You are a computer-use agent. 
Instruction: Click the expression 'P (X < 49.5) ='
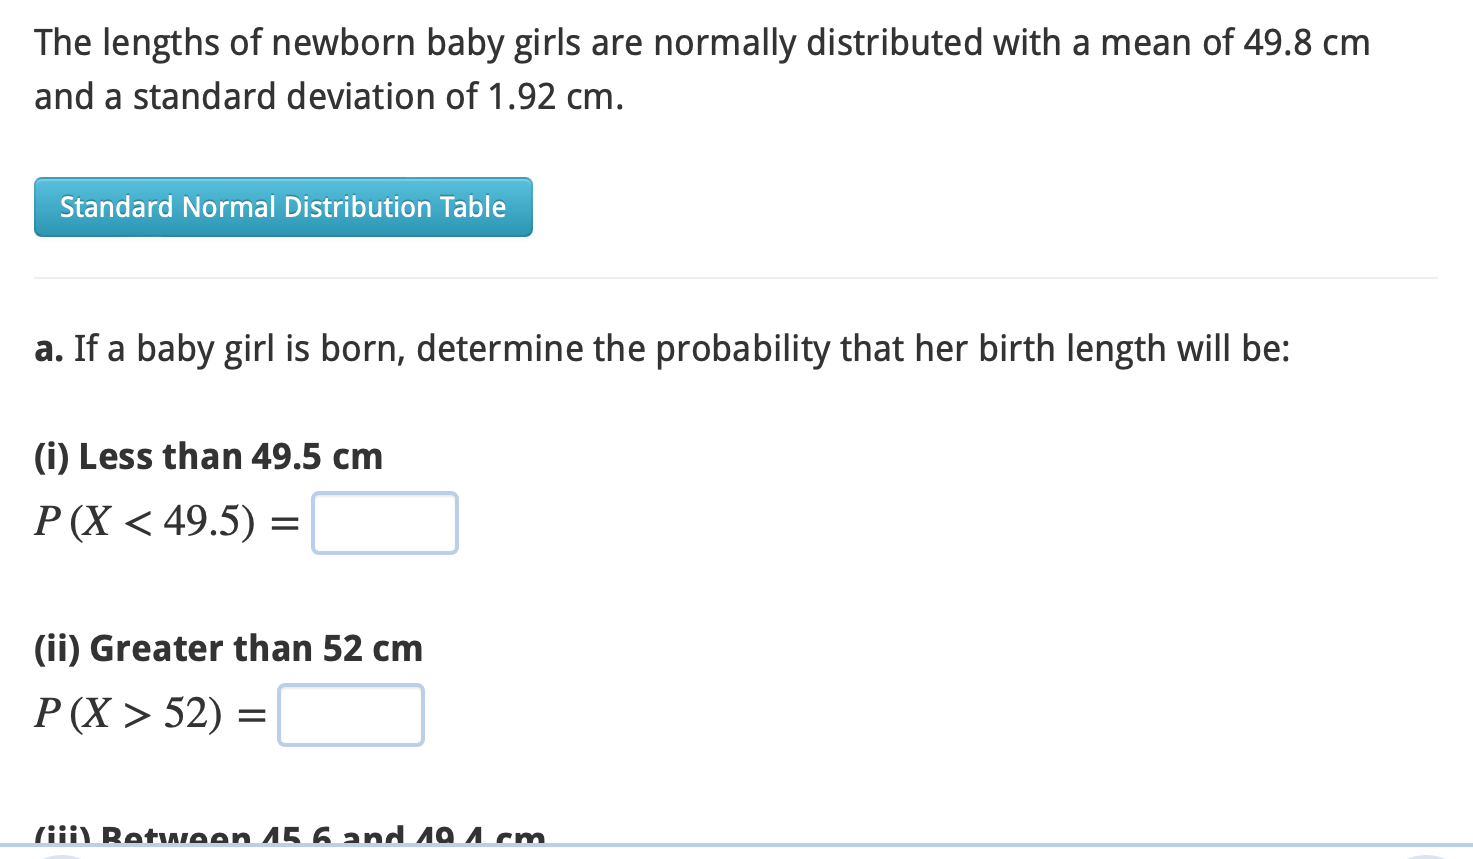(x=163, y=522)
